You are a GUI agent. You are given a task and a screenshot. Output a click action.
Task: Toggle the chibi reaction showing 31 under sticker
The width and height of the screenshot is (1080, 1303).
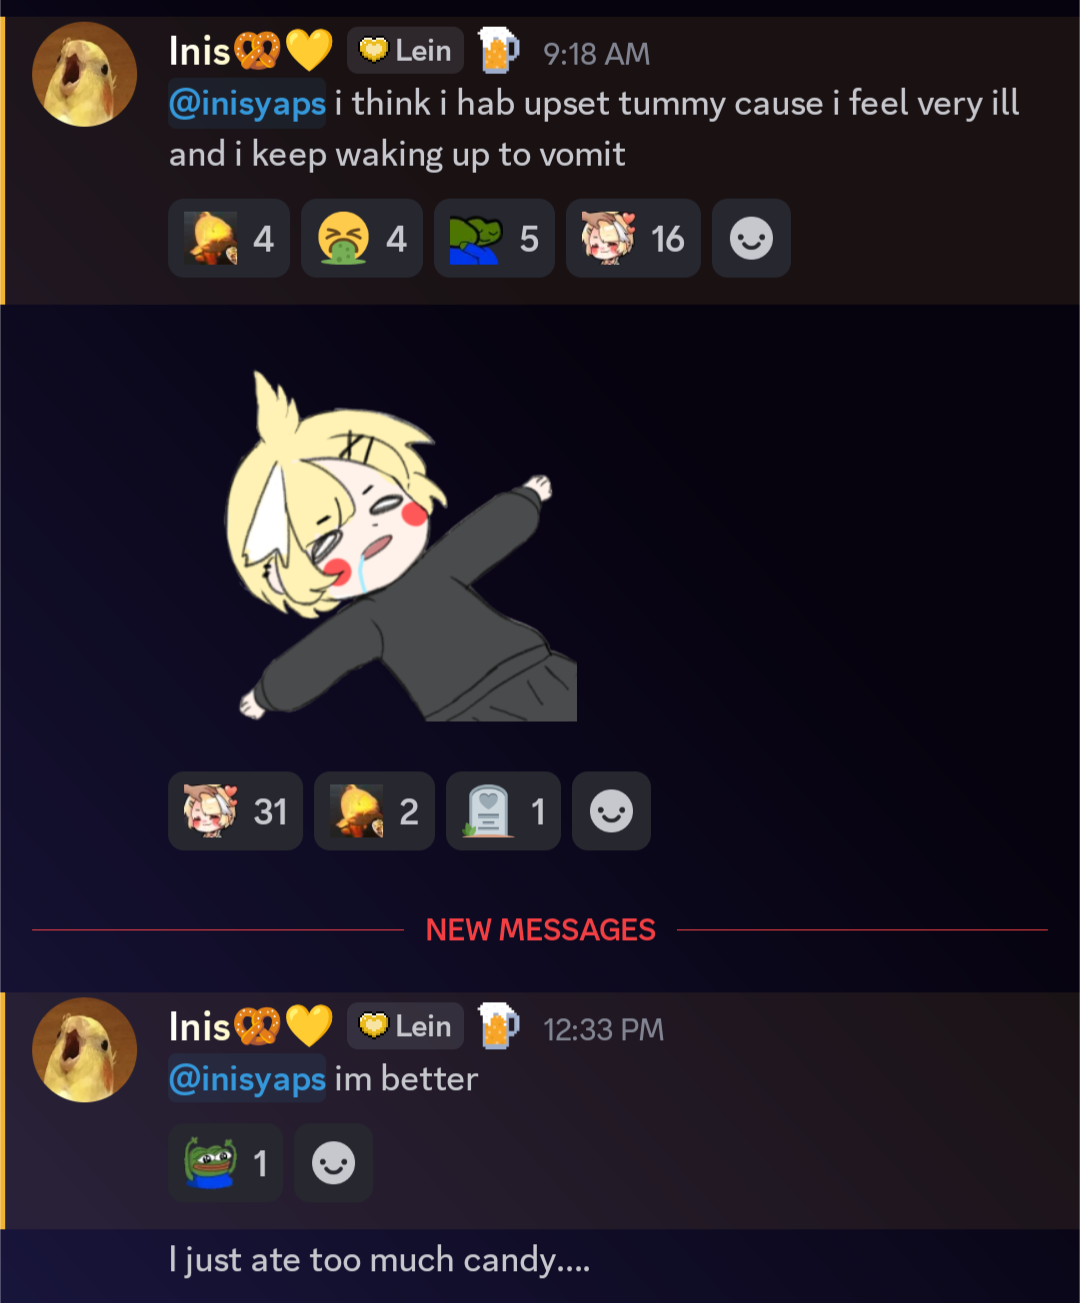click(x=235, y=811)
